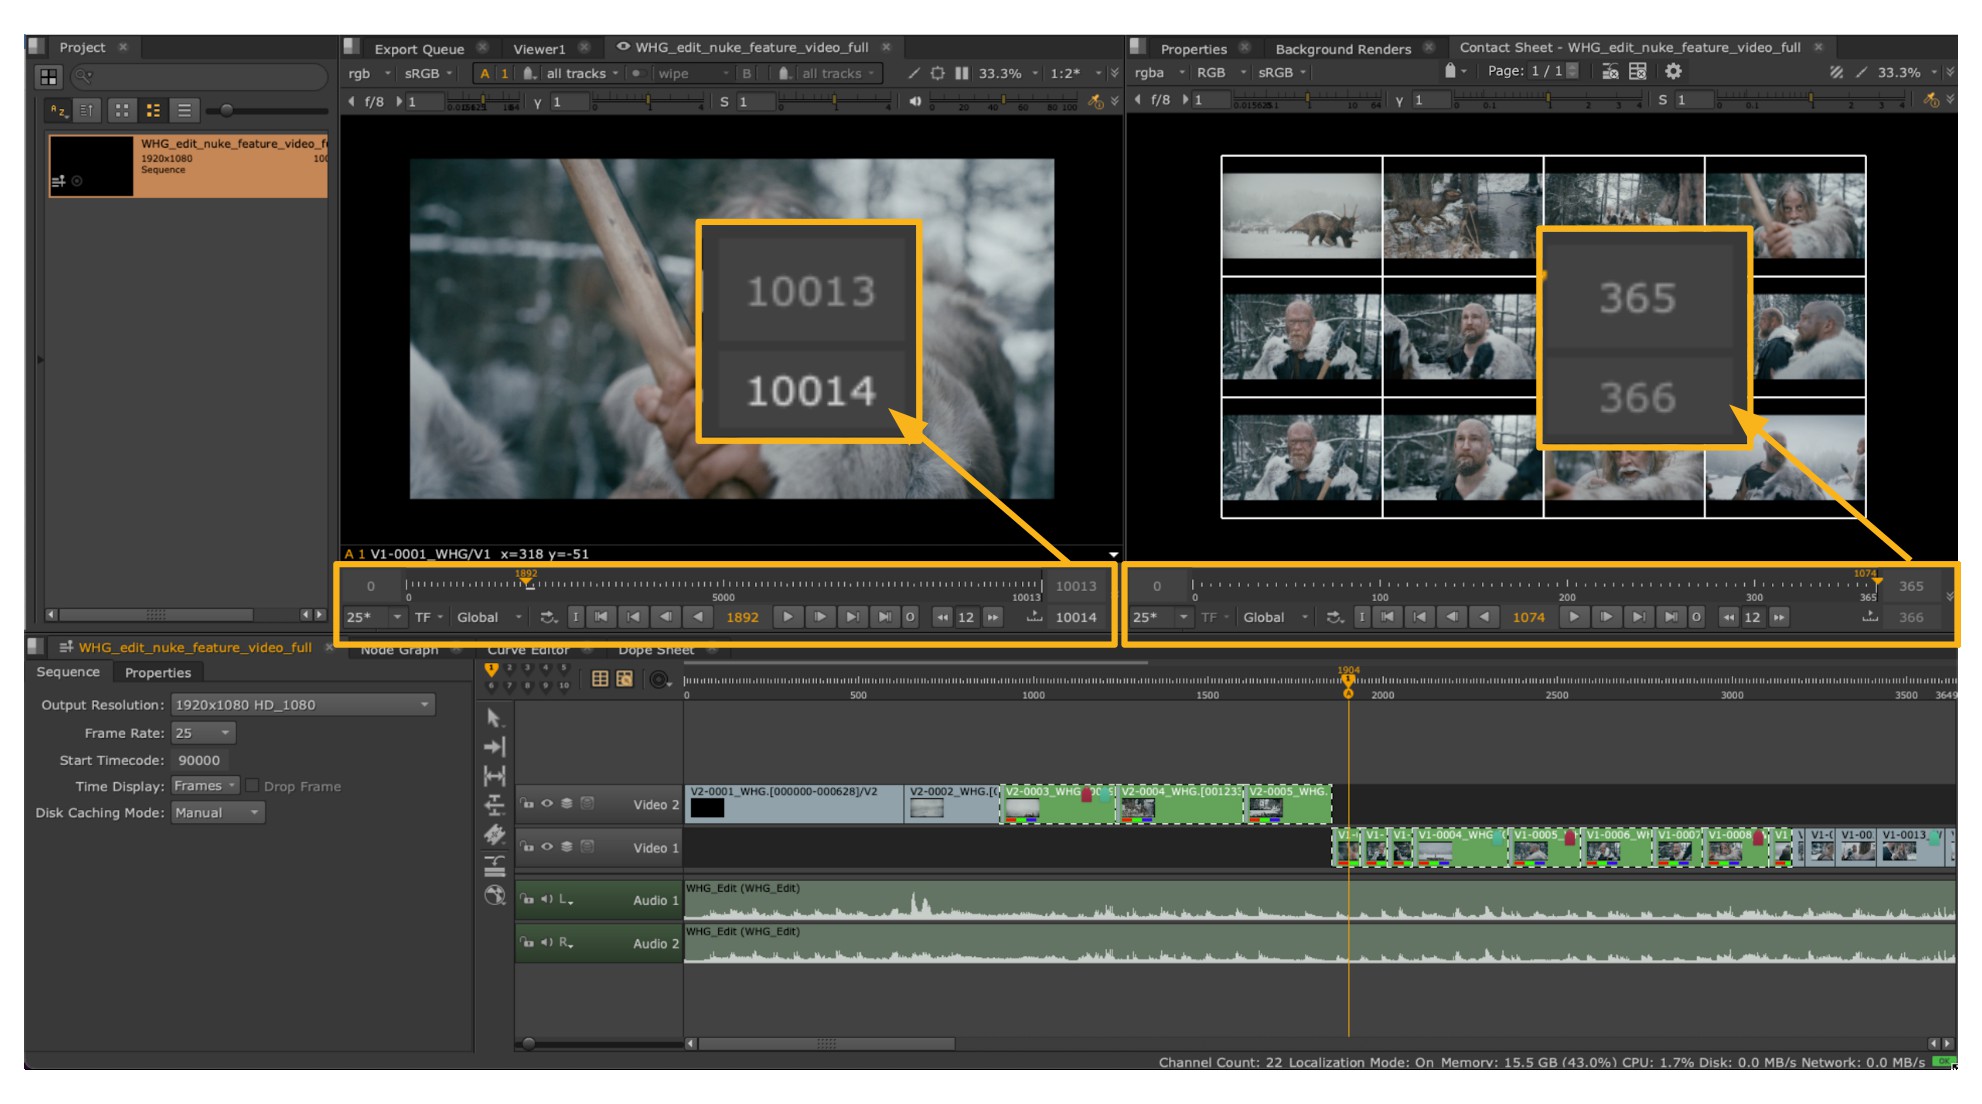Toggle the viewer pause update icon
The image size is (1982, 1104).
click(x=961, y=73)
